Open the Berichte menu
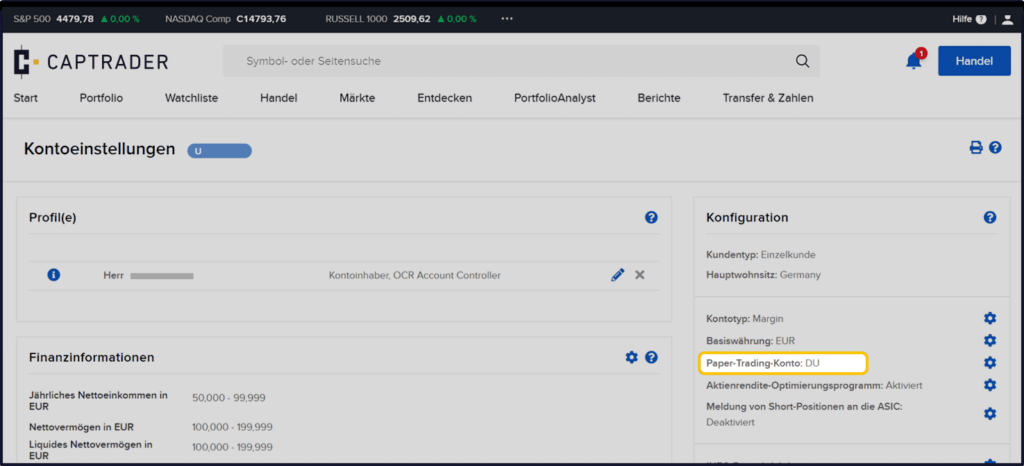 (659, 98)
